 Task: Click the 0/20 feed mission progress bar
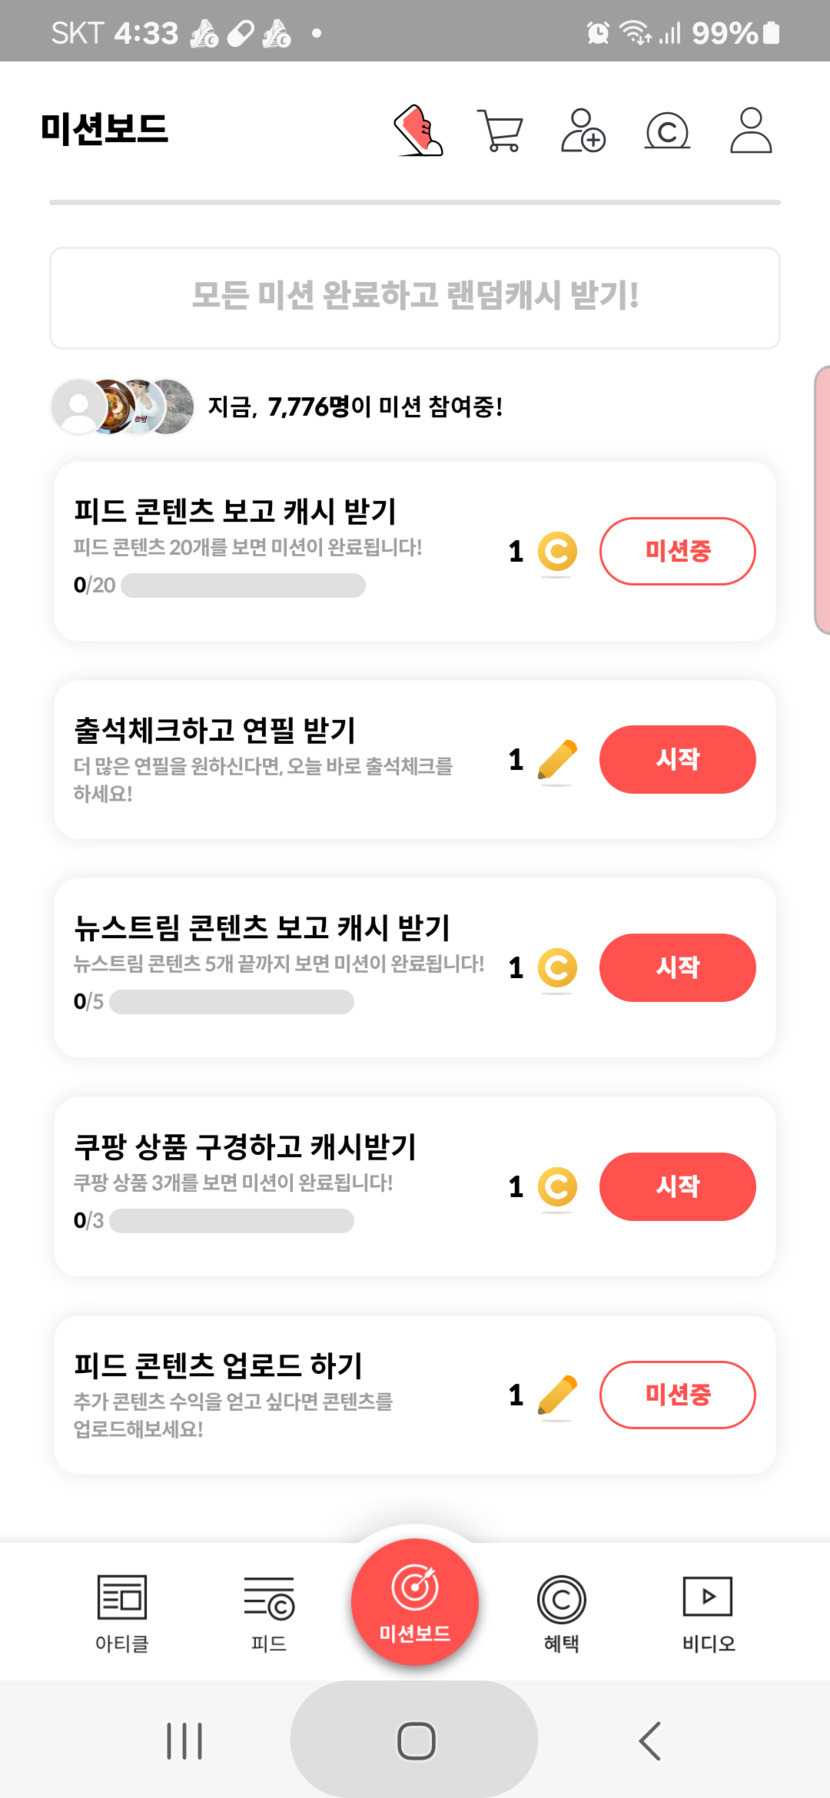click(243, 586)
